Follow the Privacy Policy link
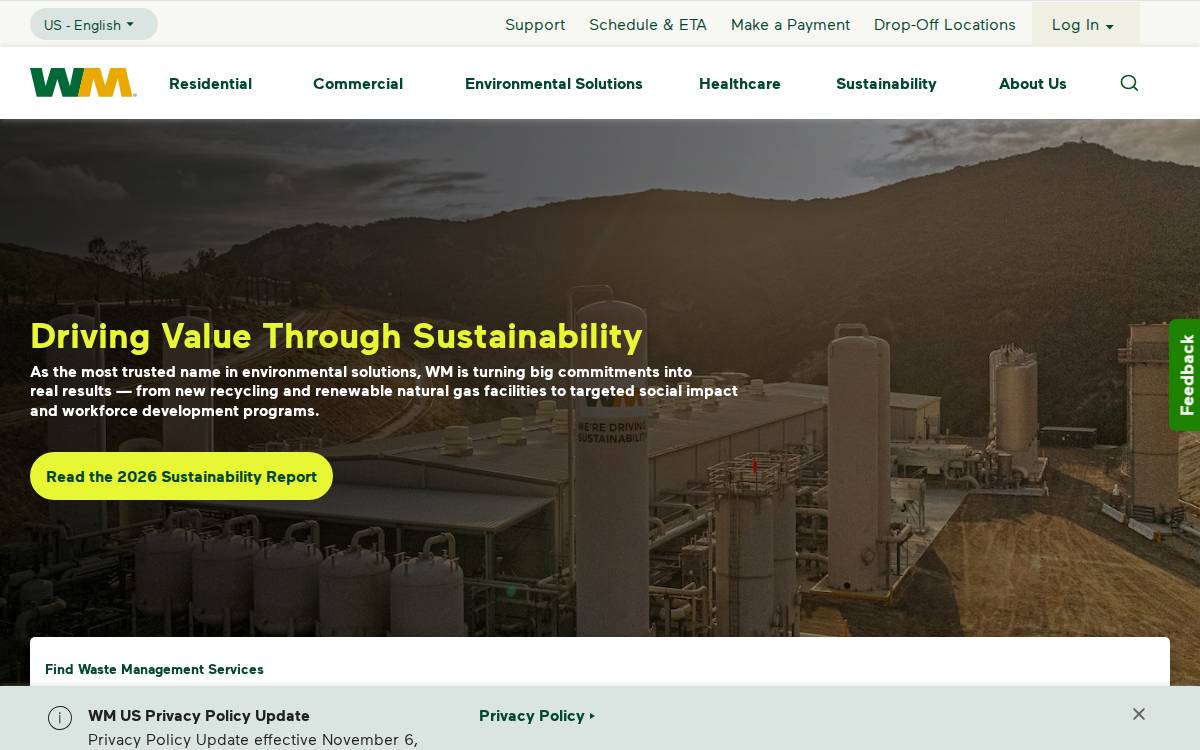1200x750 pixels. point(537,716)
